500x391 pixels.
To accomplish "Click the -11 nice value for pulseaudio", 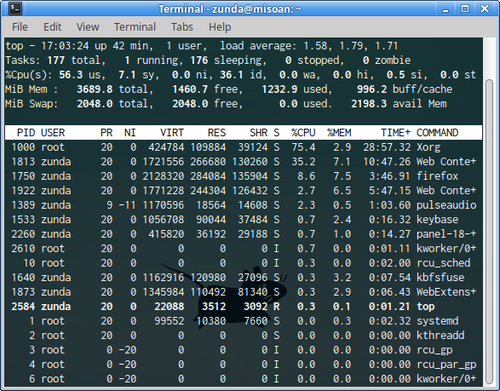I will point(127,205).
